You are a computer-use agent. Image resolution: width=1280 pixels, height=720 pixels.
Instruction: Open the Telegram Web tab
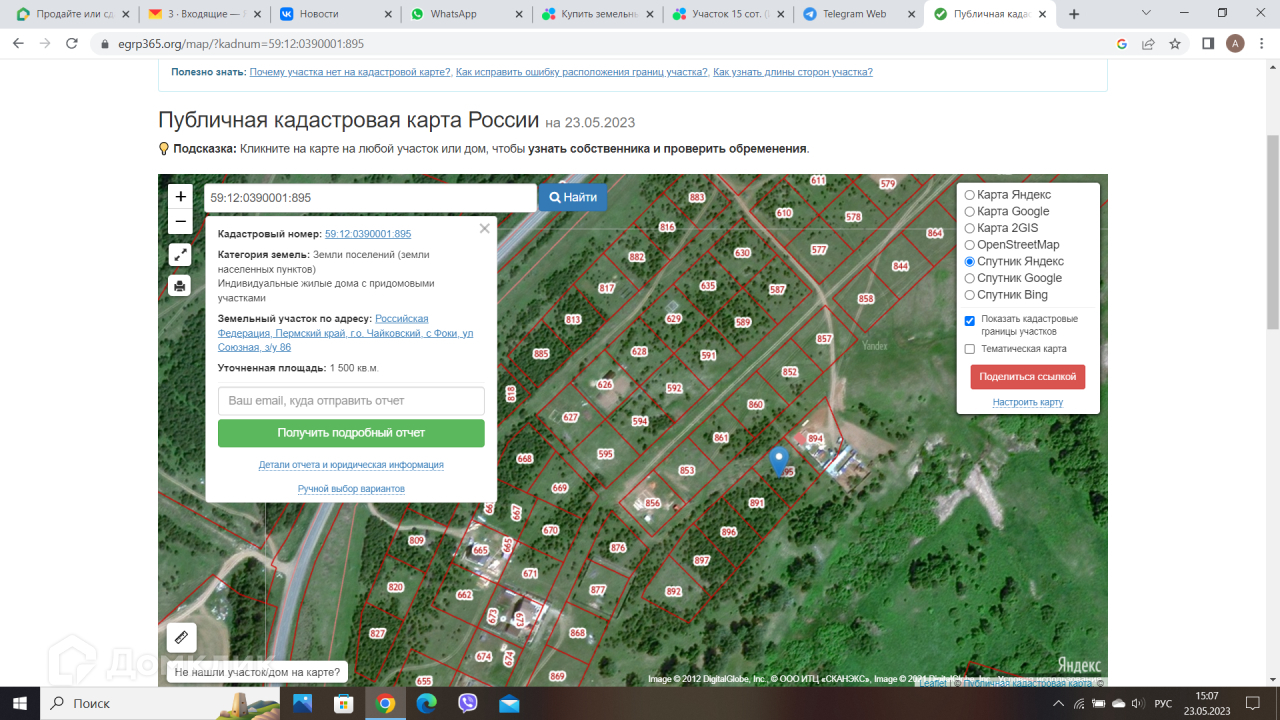(853, 14)
